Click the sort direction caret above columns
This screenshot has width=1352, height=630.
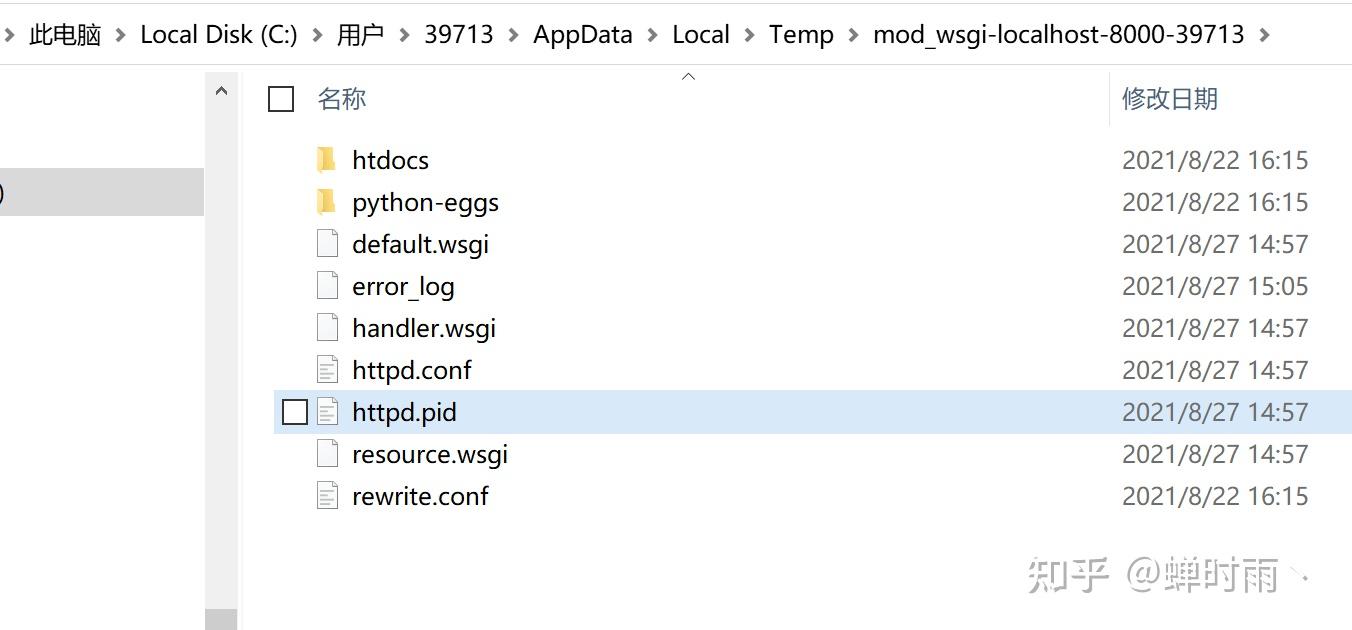[x=688, y=75]
